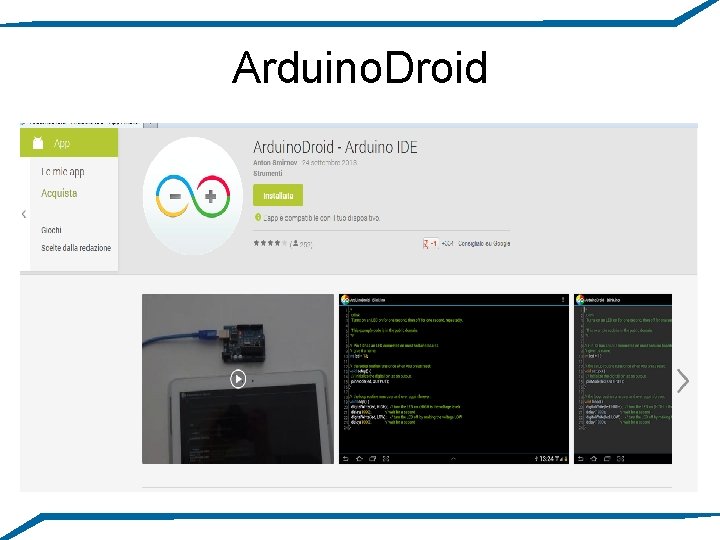Play the Arduino demo video
Image resolution: width=720 pixels, height=540 pixels.
coord(238,379)
